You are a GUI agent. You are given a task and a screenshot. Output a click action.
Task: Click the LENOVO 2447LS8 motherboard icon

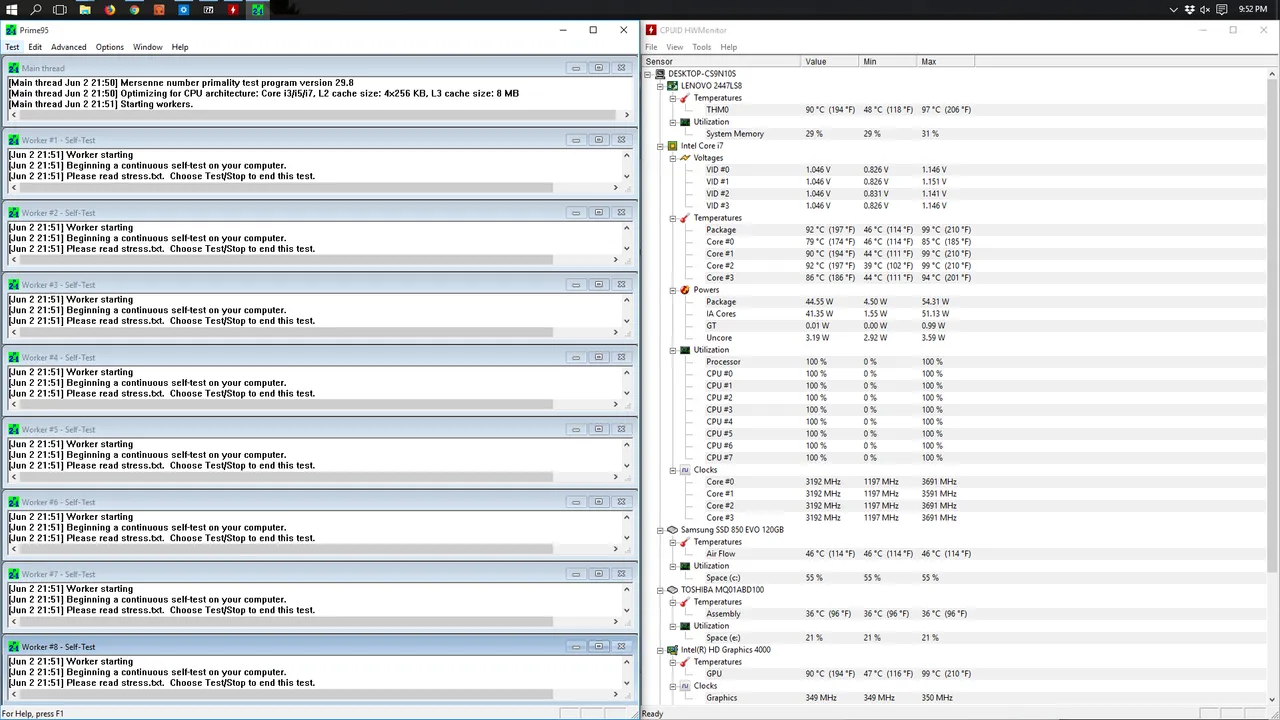(673, 86)
